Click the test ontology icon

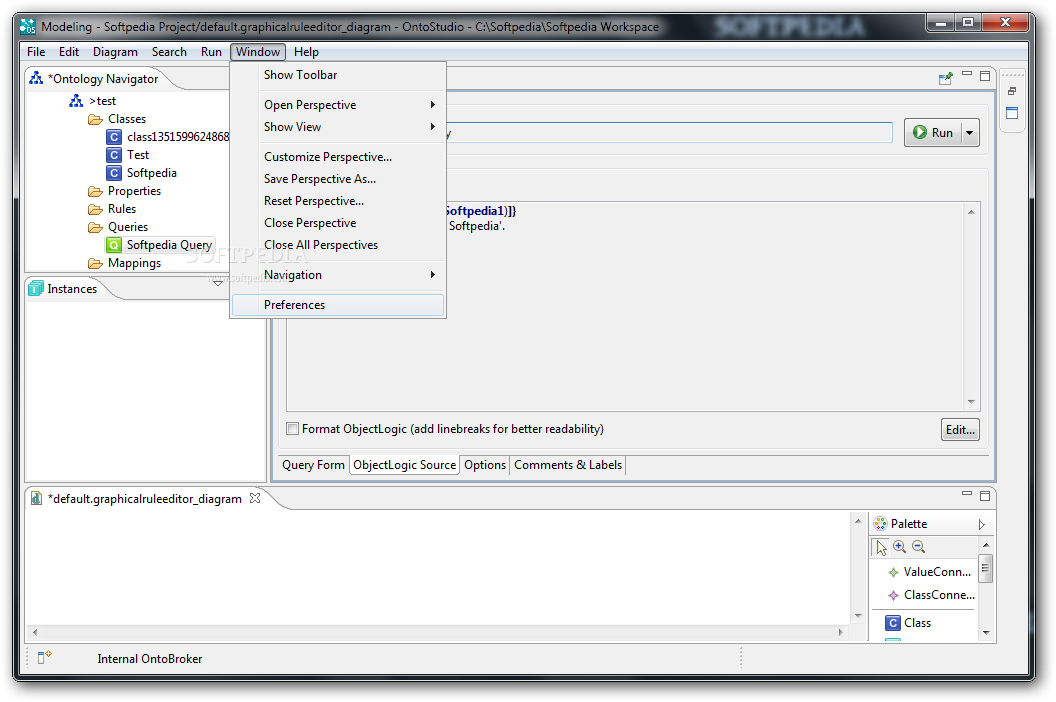(x=76, y=101)
